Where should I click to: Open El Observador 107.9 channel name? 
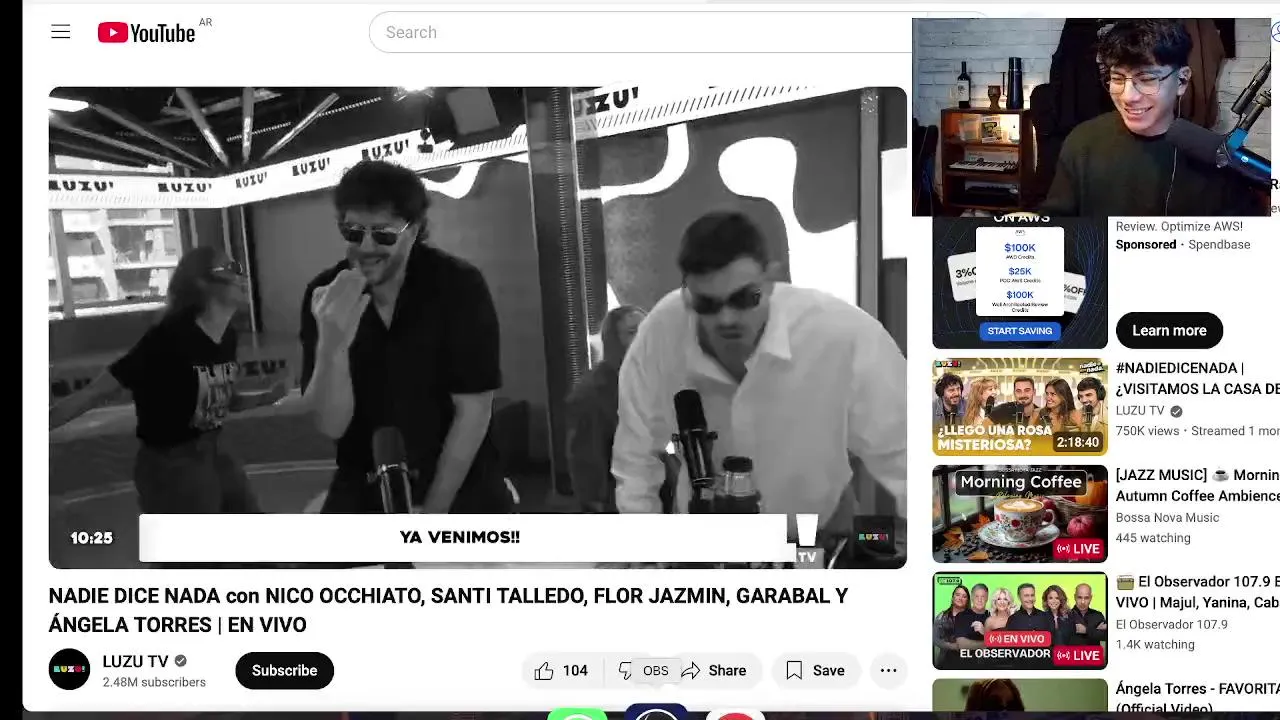pos(1171,624)
